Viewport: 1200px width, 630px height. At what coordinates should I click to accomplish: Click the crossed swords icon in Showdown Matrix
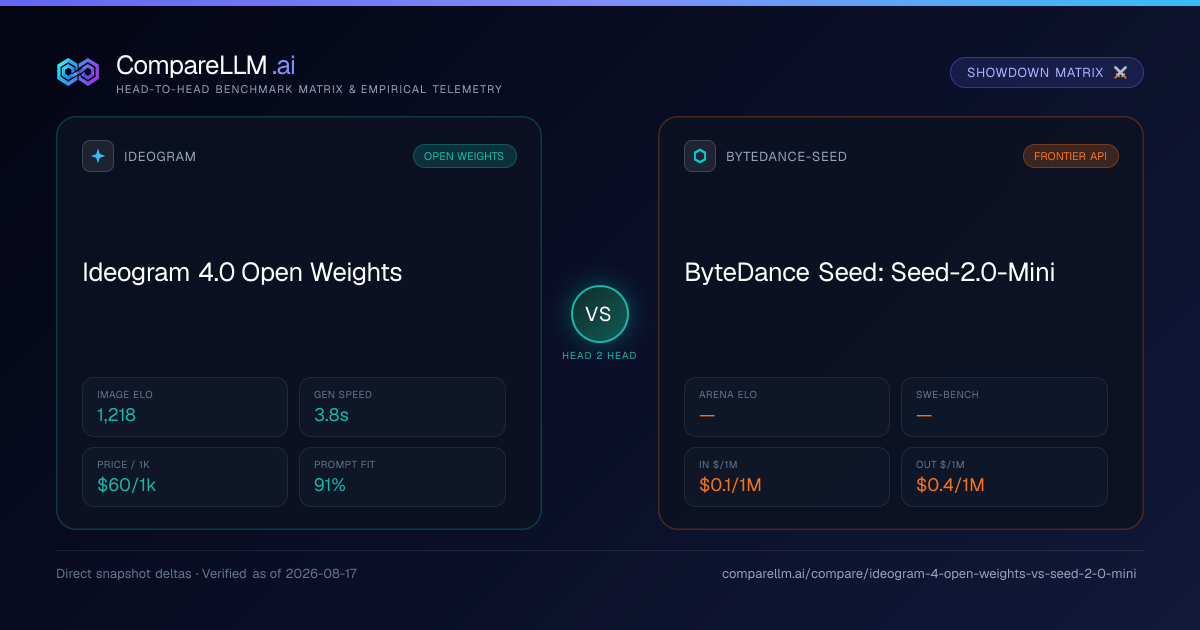tap(1120, 73)
